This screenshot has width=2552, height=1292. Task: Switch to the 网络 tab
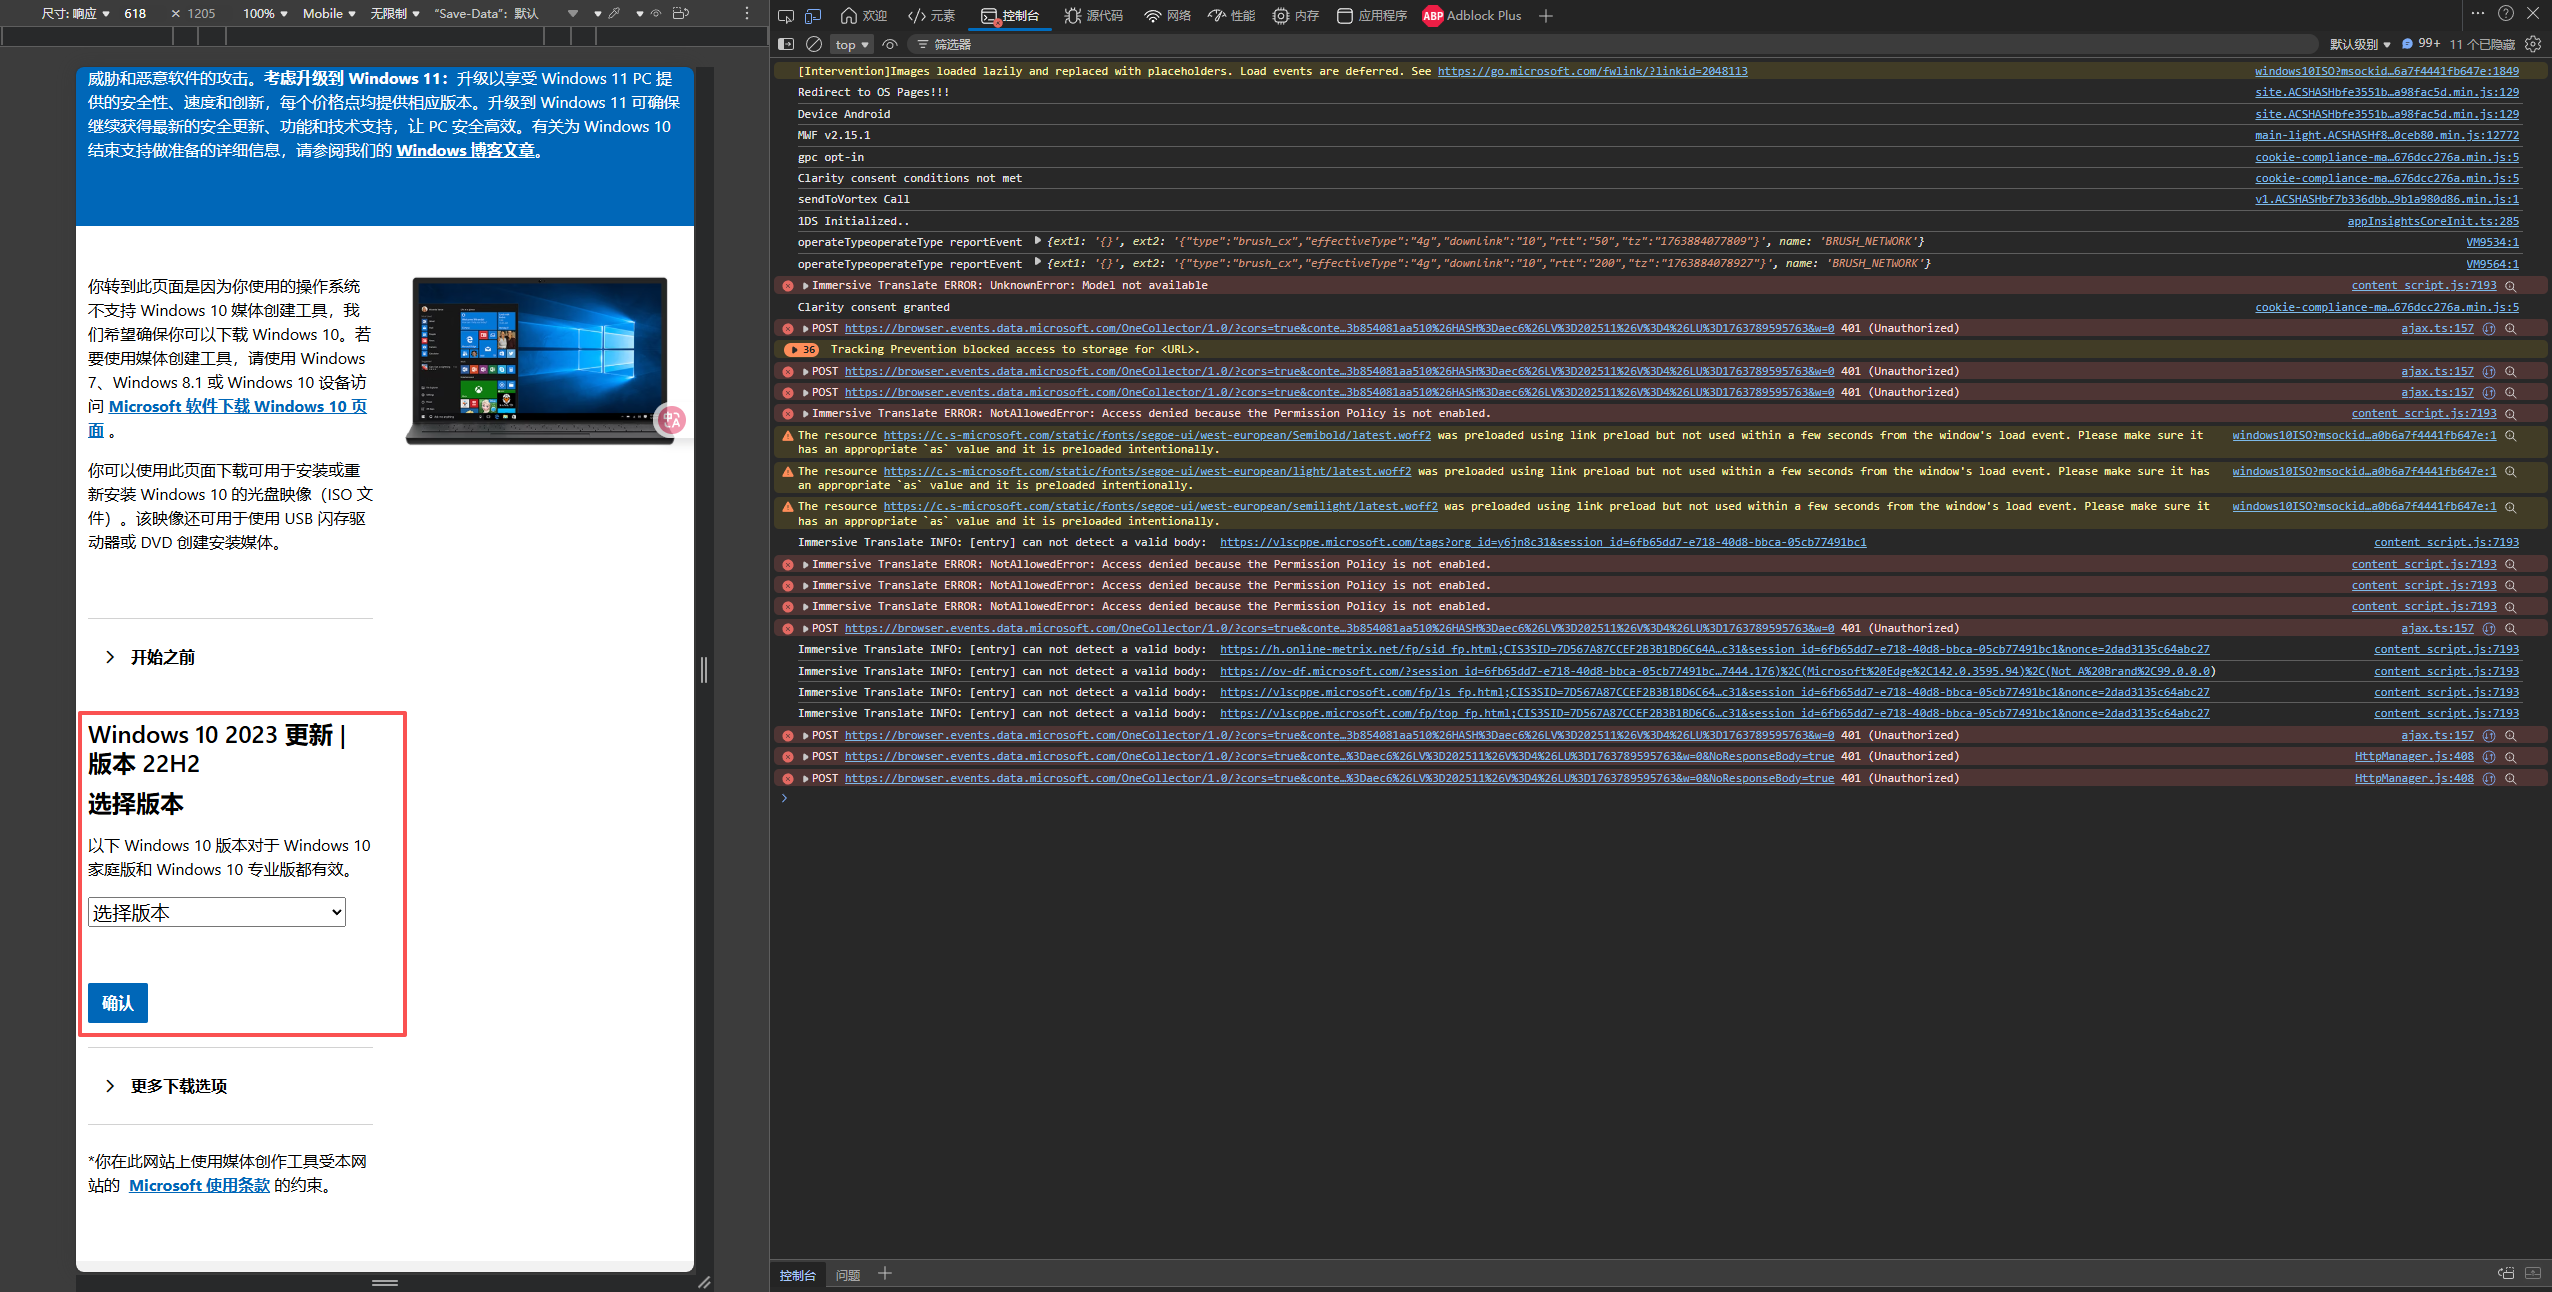[x=1168, y=16]
